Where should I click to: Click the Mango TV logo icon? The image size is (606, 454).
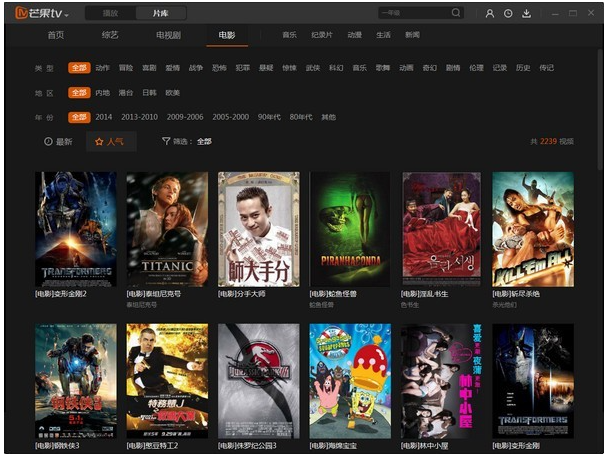click(21, 13)
